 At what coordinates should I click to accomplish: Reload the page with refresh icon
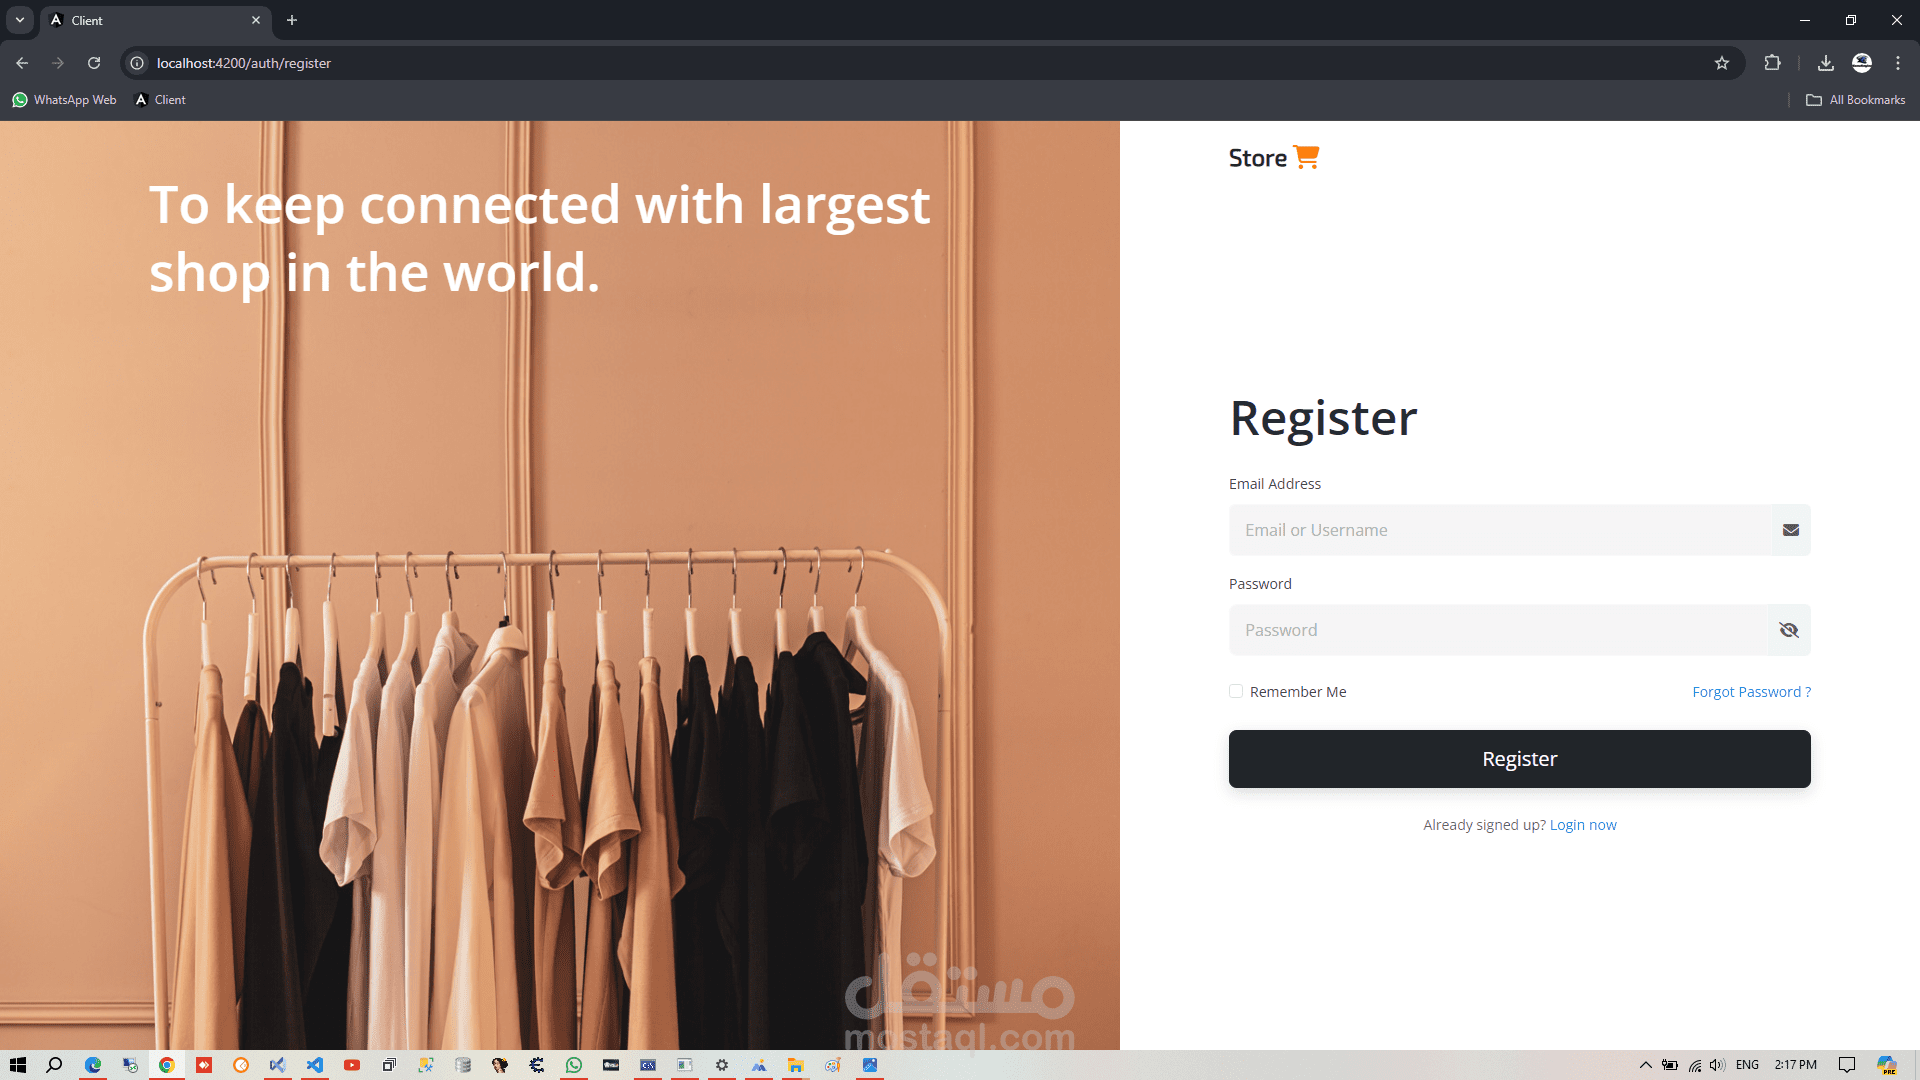tap(94, 63)
